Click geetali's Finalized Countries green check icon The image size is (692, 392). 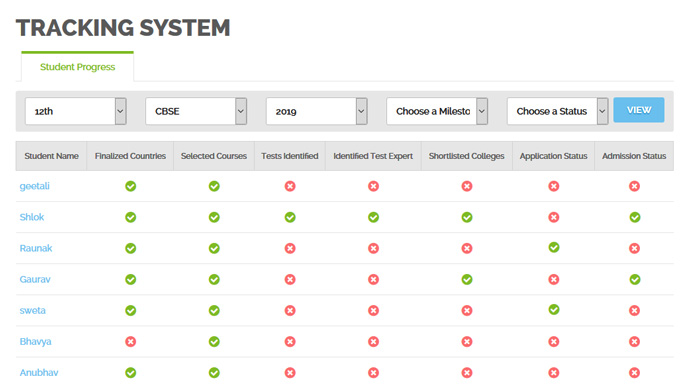[131, 186]
